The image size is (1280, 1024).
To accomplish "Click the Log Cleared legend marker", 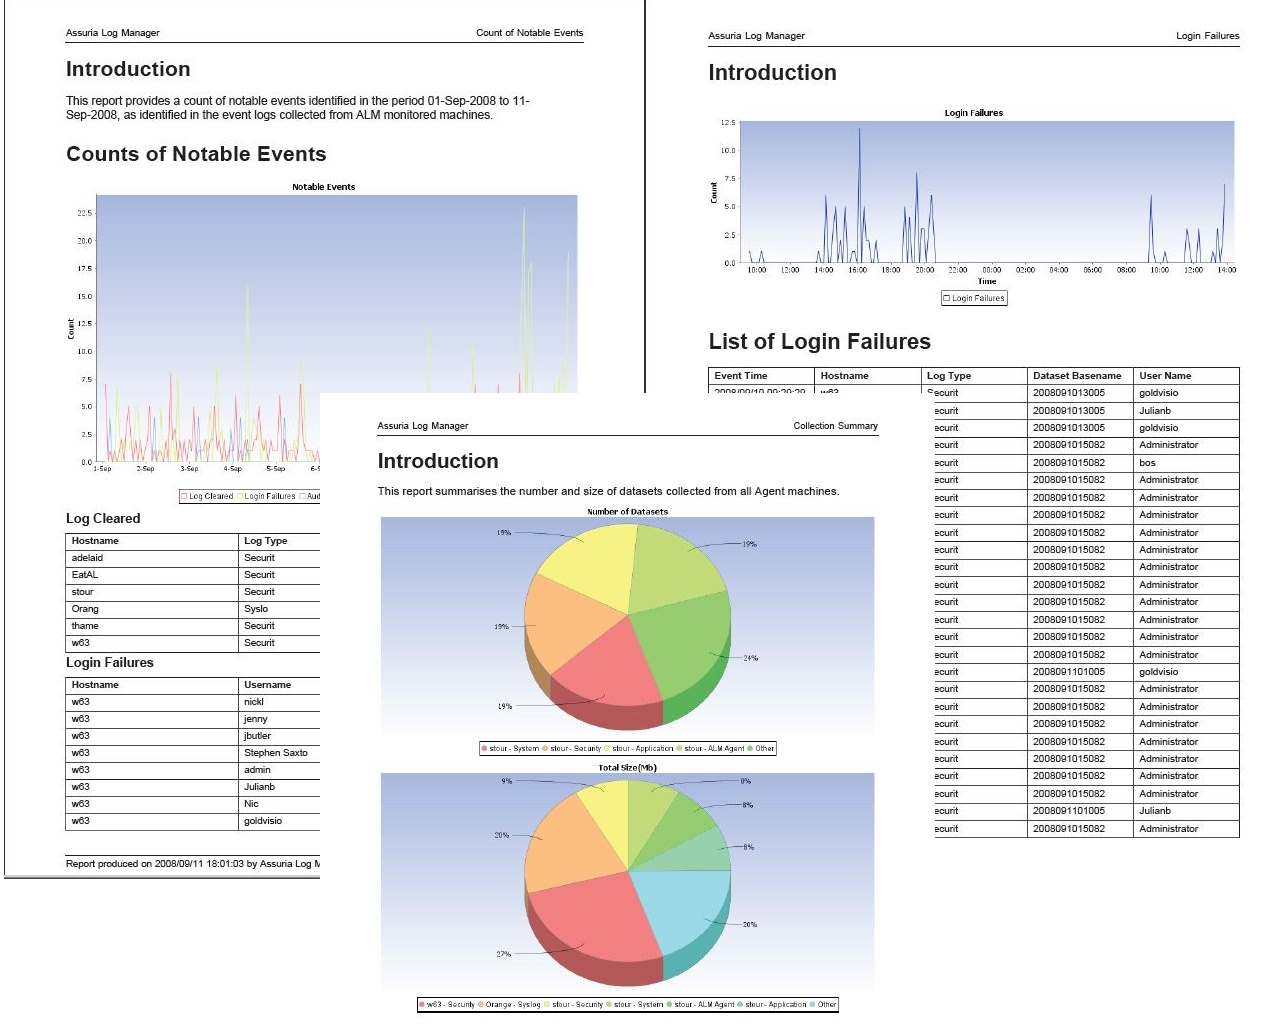I will [x=185, y=496].
